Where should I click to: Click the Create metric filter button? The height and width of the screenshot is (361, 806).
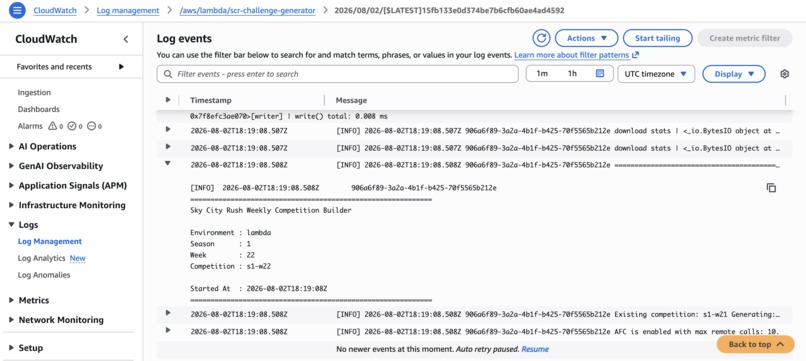tap(745, 38)
